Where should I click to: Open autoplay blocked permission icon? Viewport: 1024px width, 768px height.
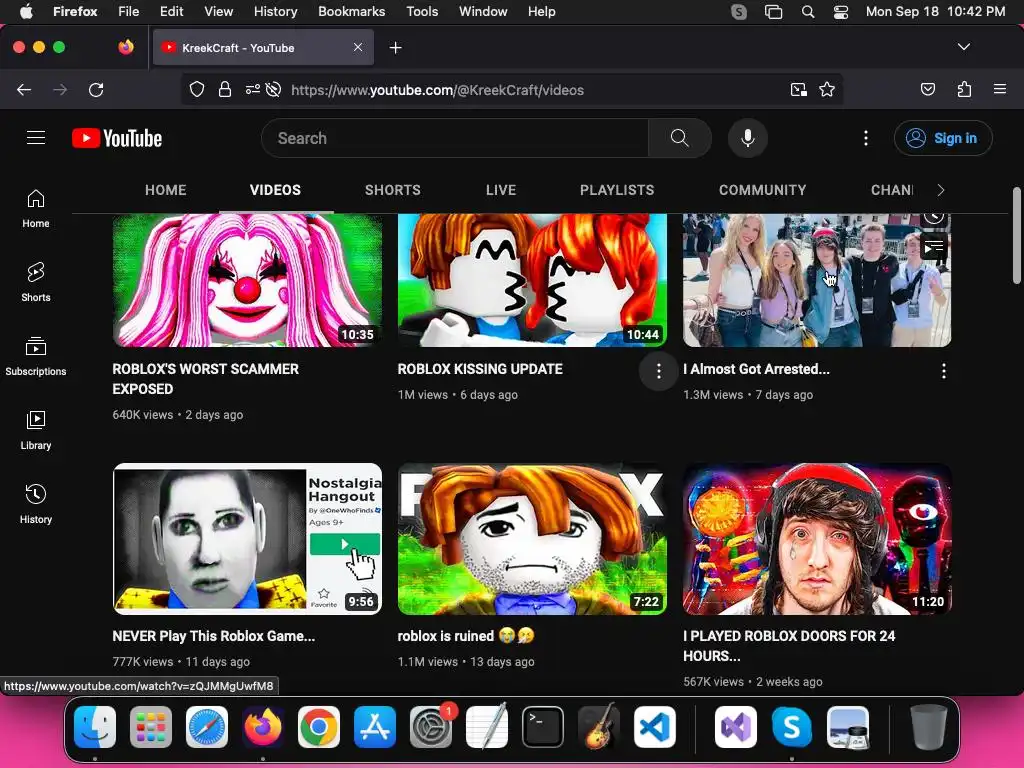(x=274, y=89)
